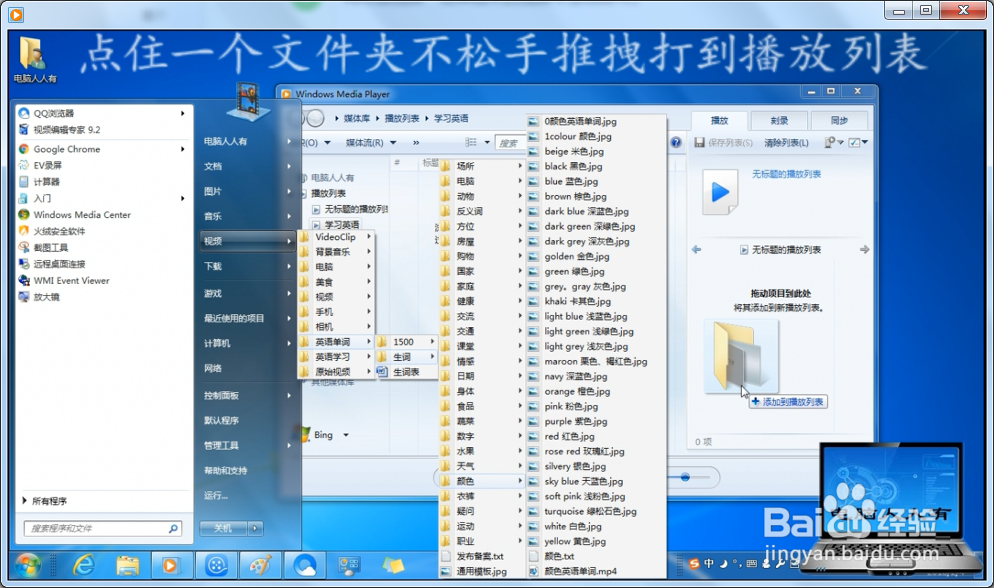This screenshot has height=588, width=994.
Task: Open 视频 in Start menu right pane
Action: click(x=247, y=241)
